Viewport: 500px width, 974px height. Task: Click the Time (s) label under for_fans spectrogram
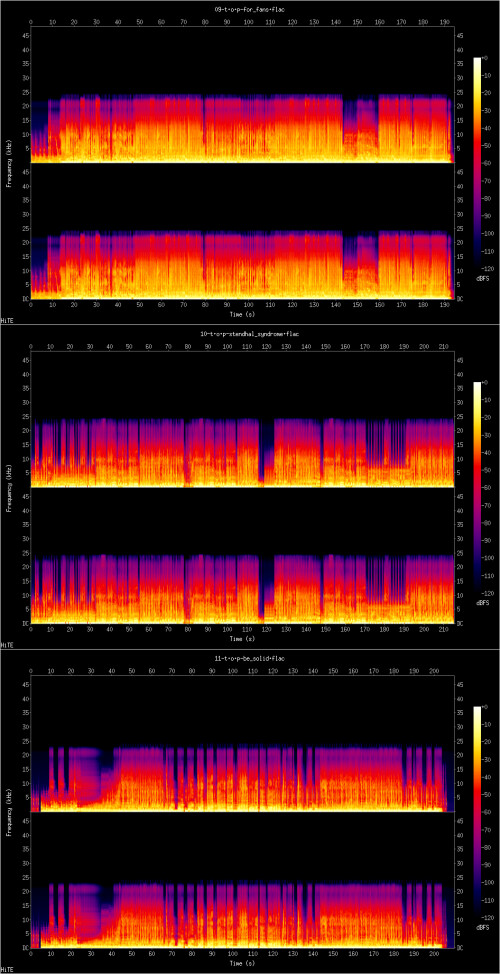point(242,315)
